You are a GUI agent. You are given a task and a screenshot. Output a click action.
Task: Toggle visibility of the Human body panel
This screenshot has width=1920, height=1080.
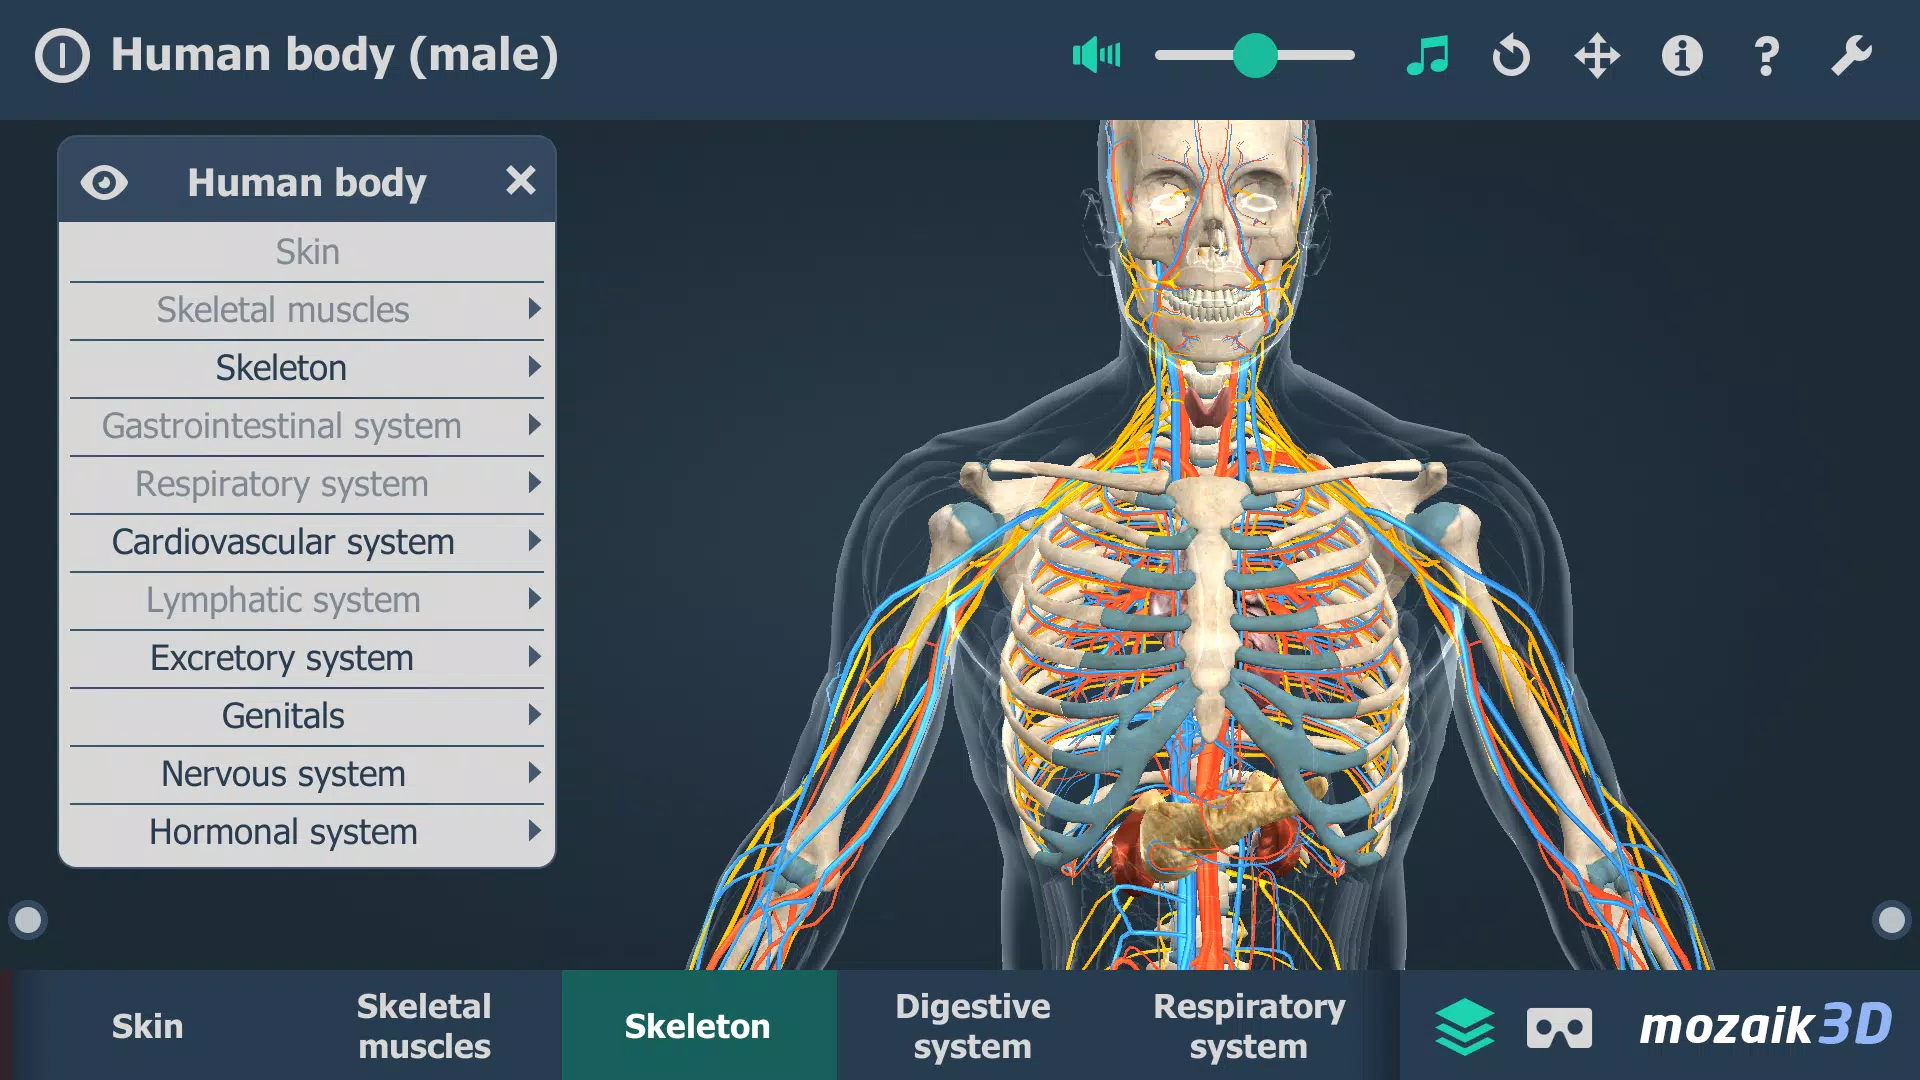(105, 181)
